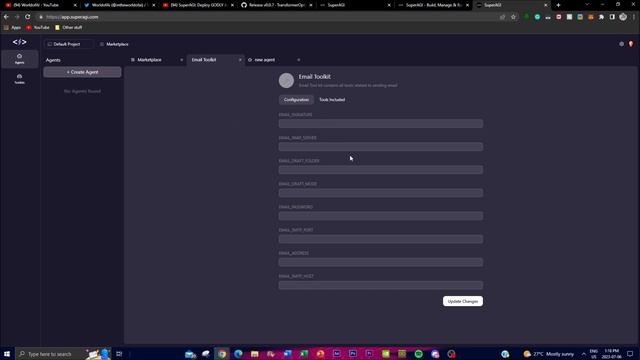Click the 'Agents' panel header text
Screen dimensions: 640x360
click(x=53, y=60)
